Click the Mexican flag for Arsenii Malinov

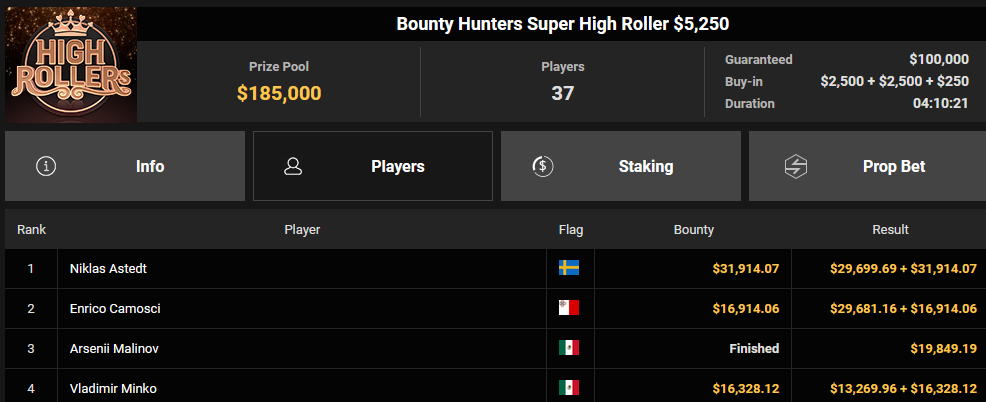pos(568,348)
